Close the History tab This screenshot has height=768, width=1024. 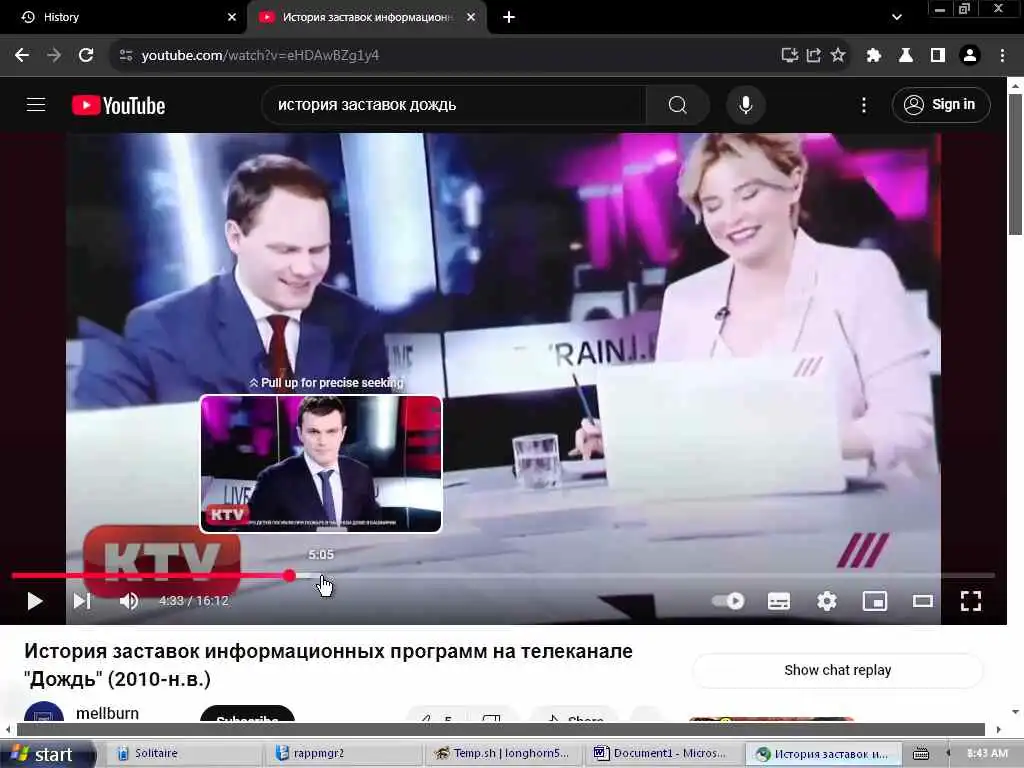(232, 17)
